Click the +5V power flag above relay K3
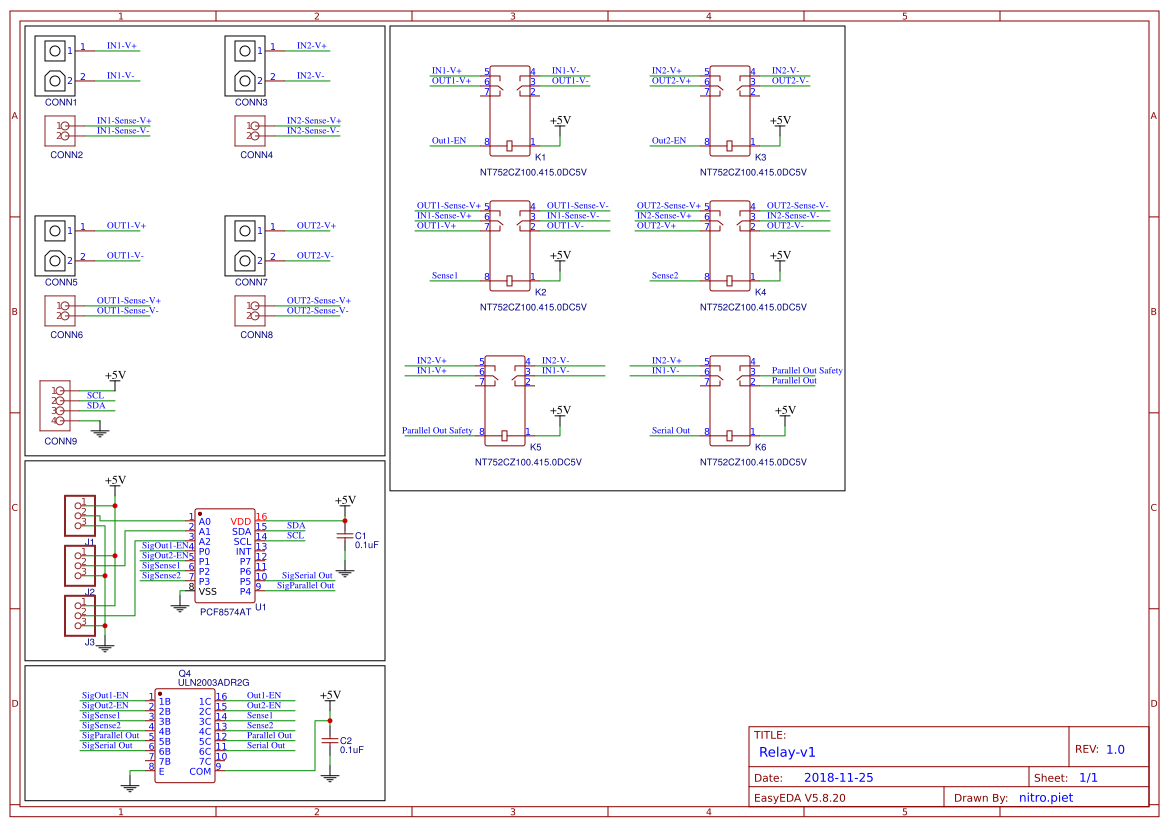This screenshot has height=827, width=1169. (778, 120)
